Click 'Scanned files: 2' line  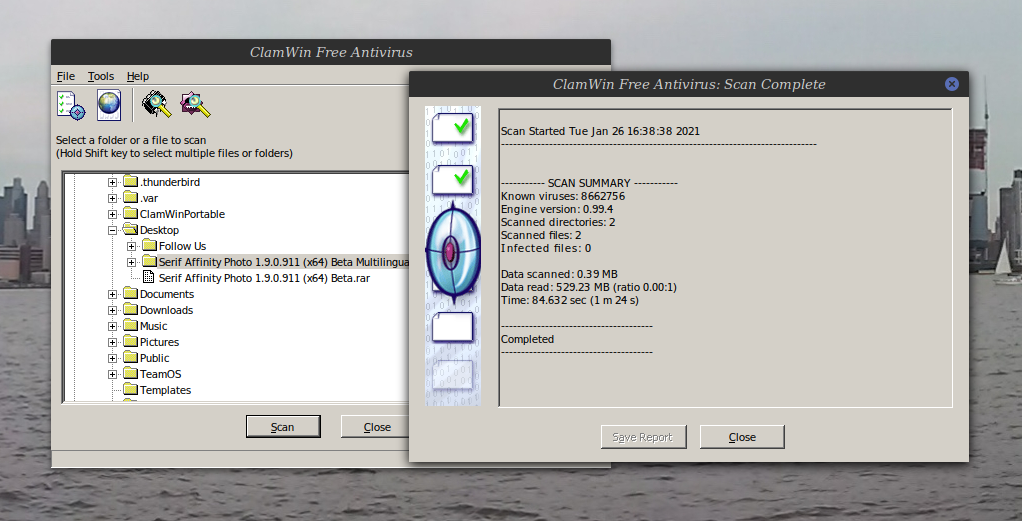(x=541, y=235)
